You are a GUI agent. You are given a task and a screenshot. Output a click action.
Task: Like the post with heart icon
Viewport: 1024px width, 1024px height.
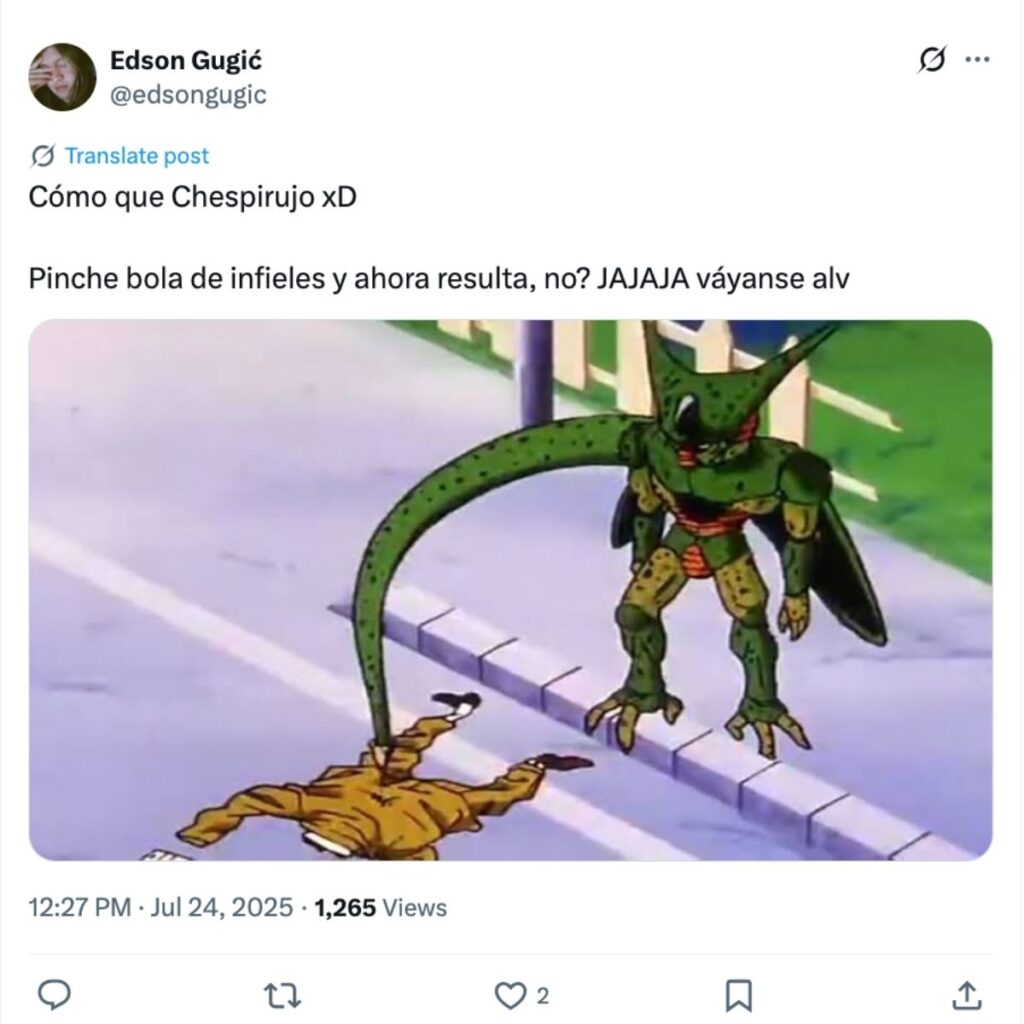tap(509, 995)
